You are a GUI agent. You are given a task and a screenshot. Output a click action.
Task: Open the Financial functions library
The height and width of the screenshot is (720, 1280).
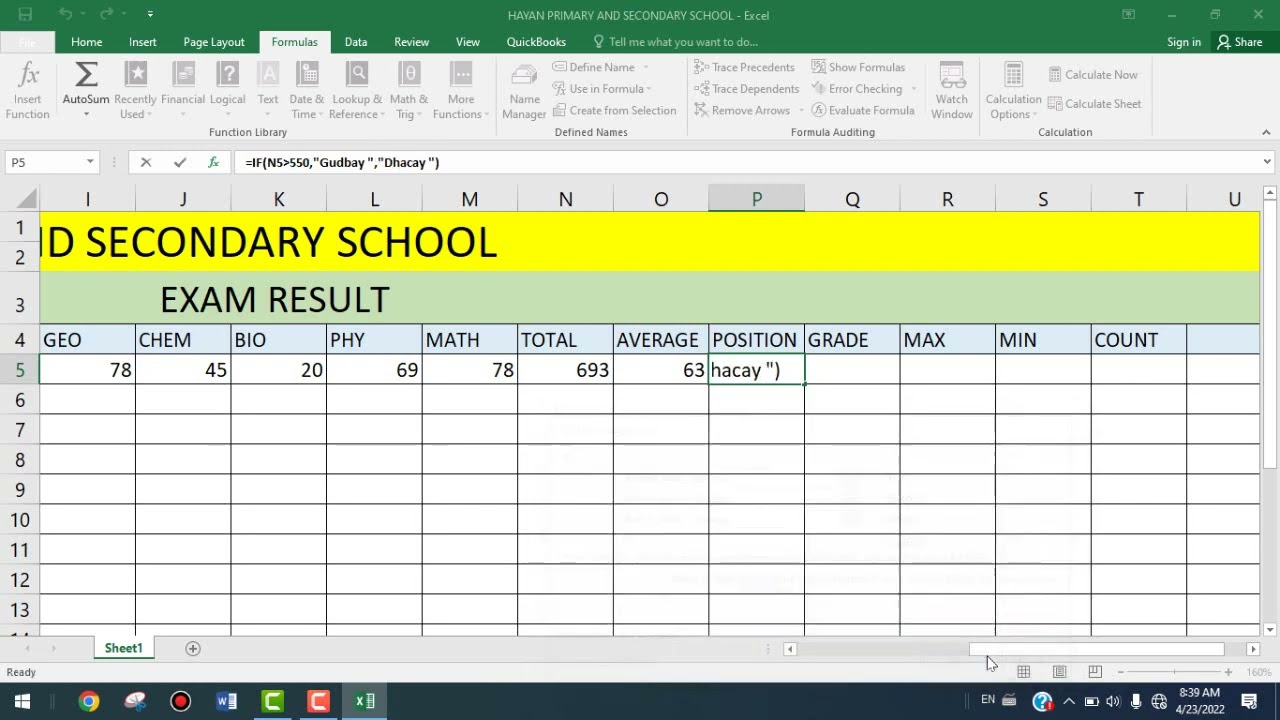pos(183,90)
